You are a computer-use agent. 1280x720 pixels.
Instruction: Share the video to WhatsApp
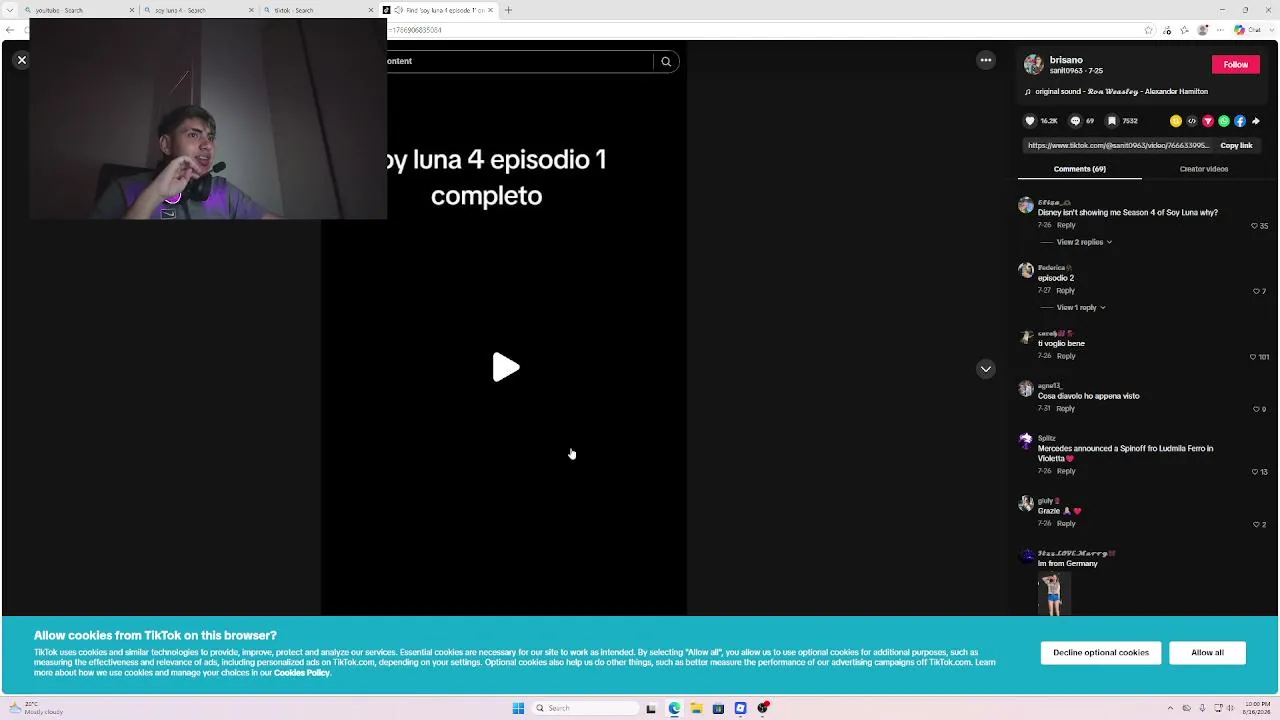tap(1224, 121)
